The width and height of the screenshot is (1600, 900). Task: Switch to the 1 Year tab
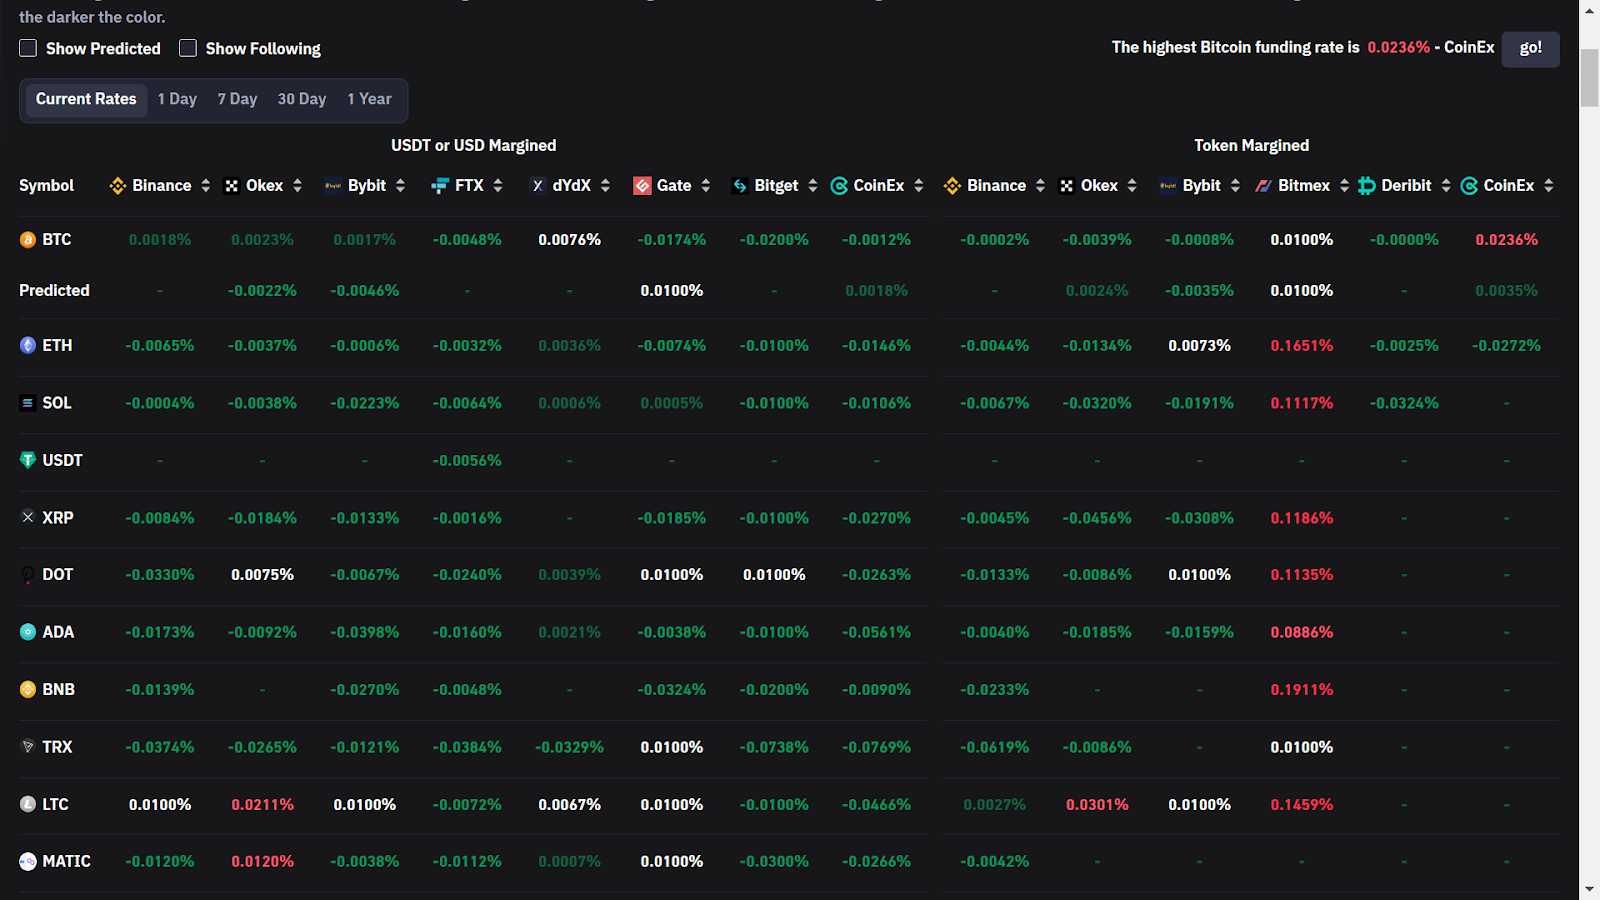[369, 99]
